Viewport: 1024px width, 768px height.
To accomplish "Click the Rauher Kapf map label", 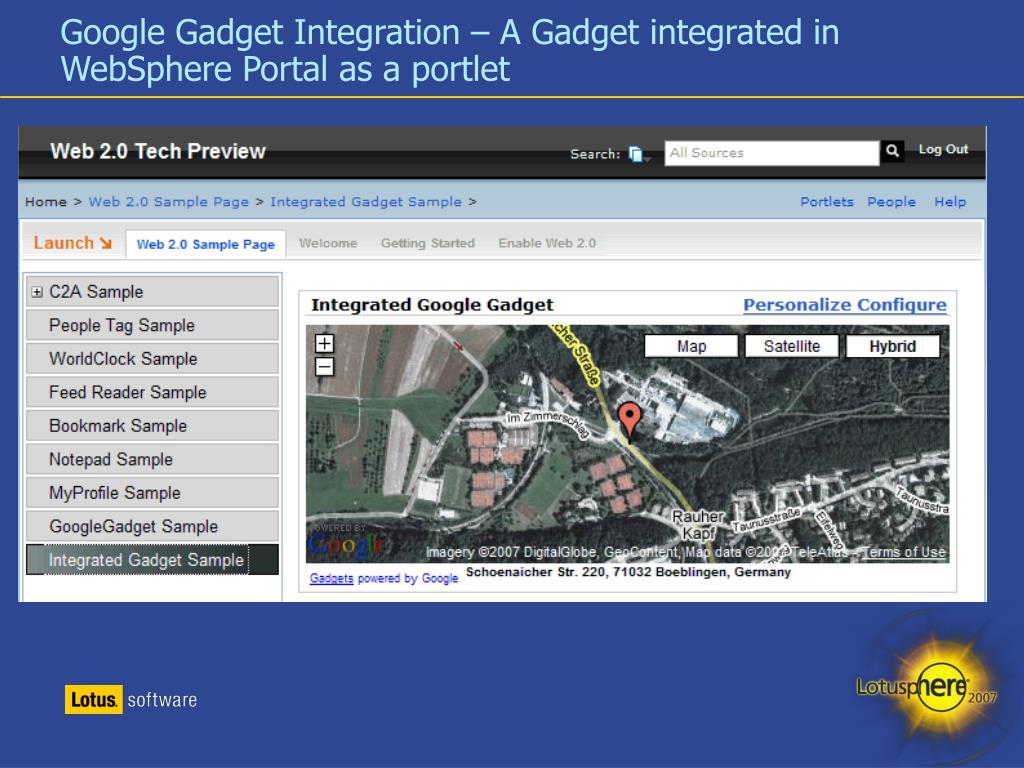I will click(x=698, y=524).
